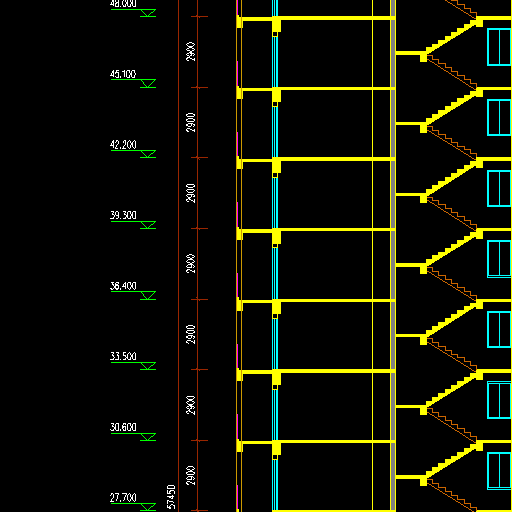
Task: Click the elevation triangle symbol next to 36.400
Action: 148,295
